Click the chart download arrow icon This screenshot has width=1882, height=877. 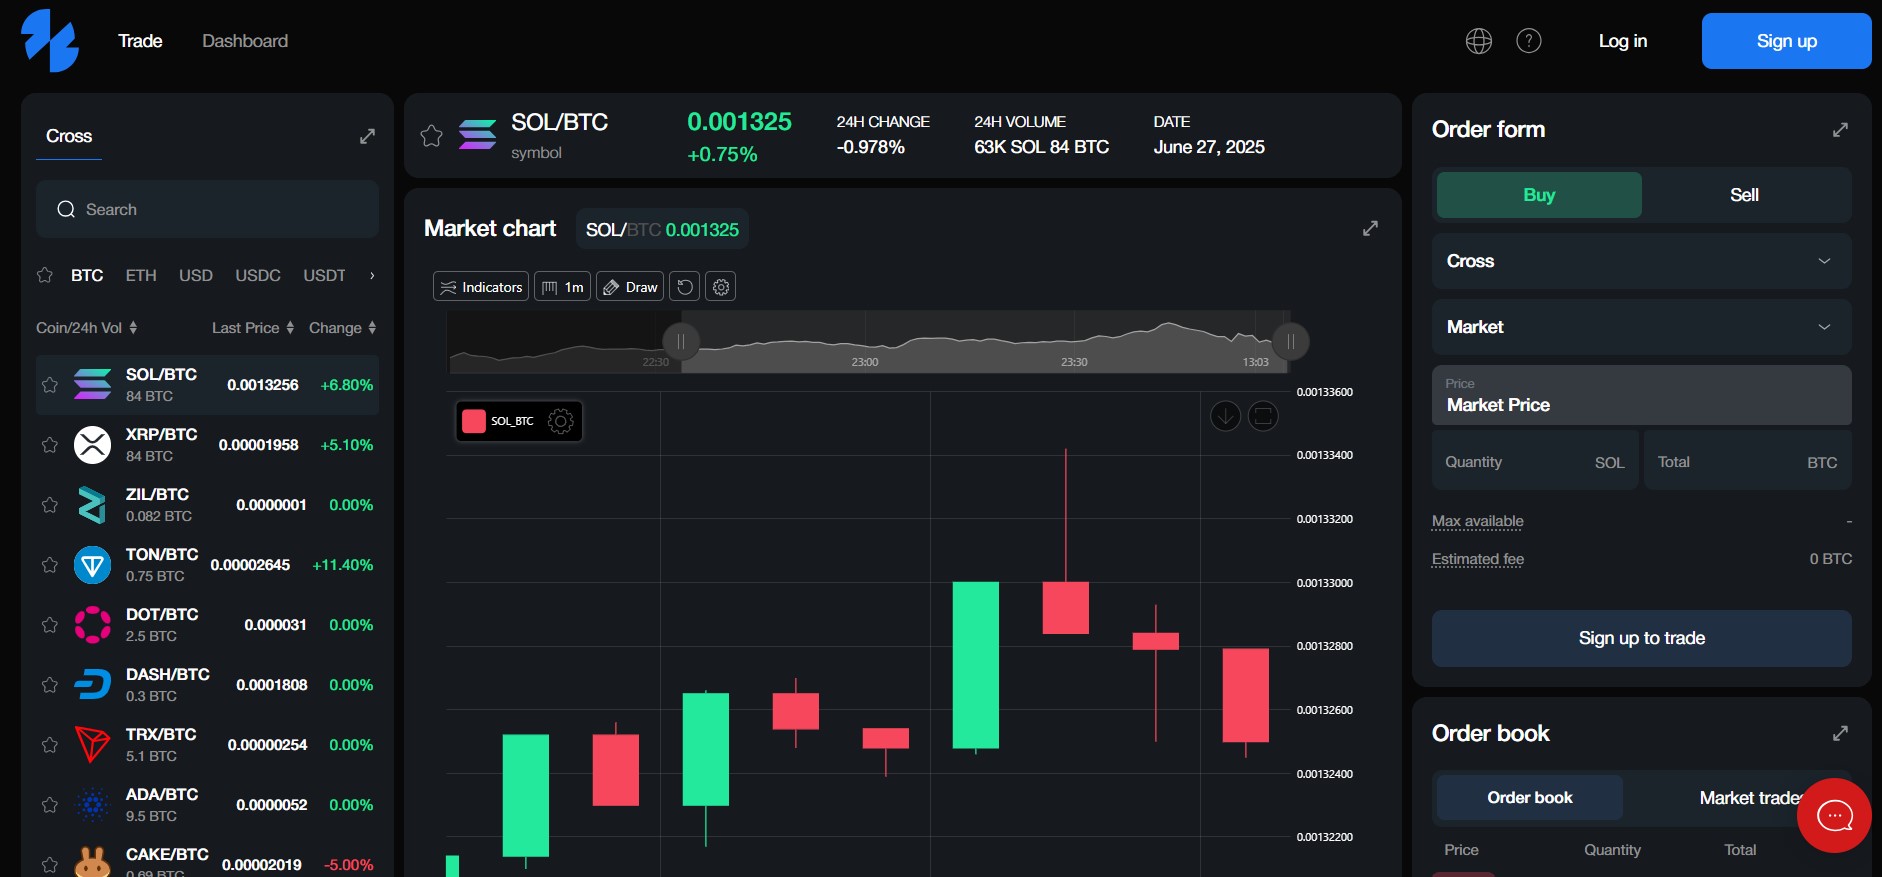1225,416
